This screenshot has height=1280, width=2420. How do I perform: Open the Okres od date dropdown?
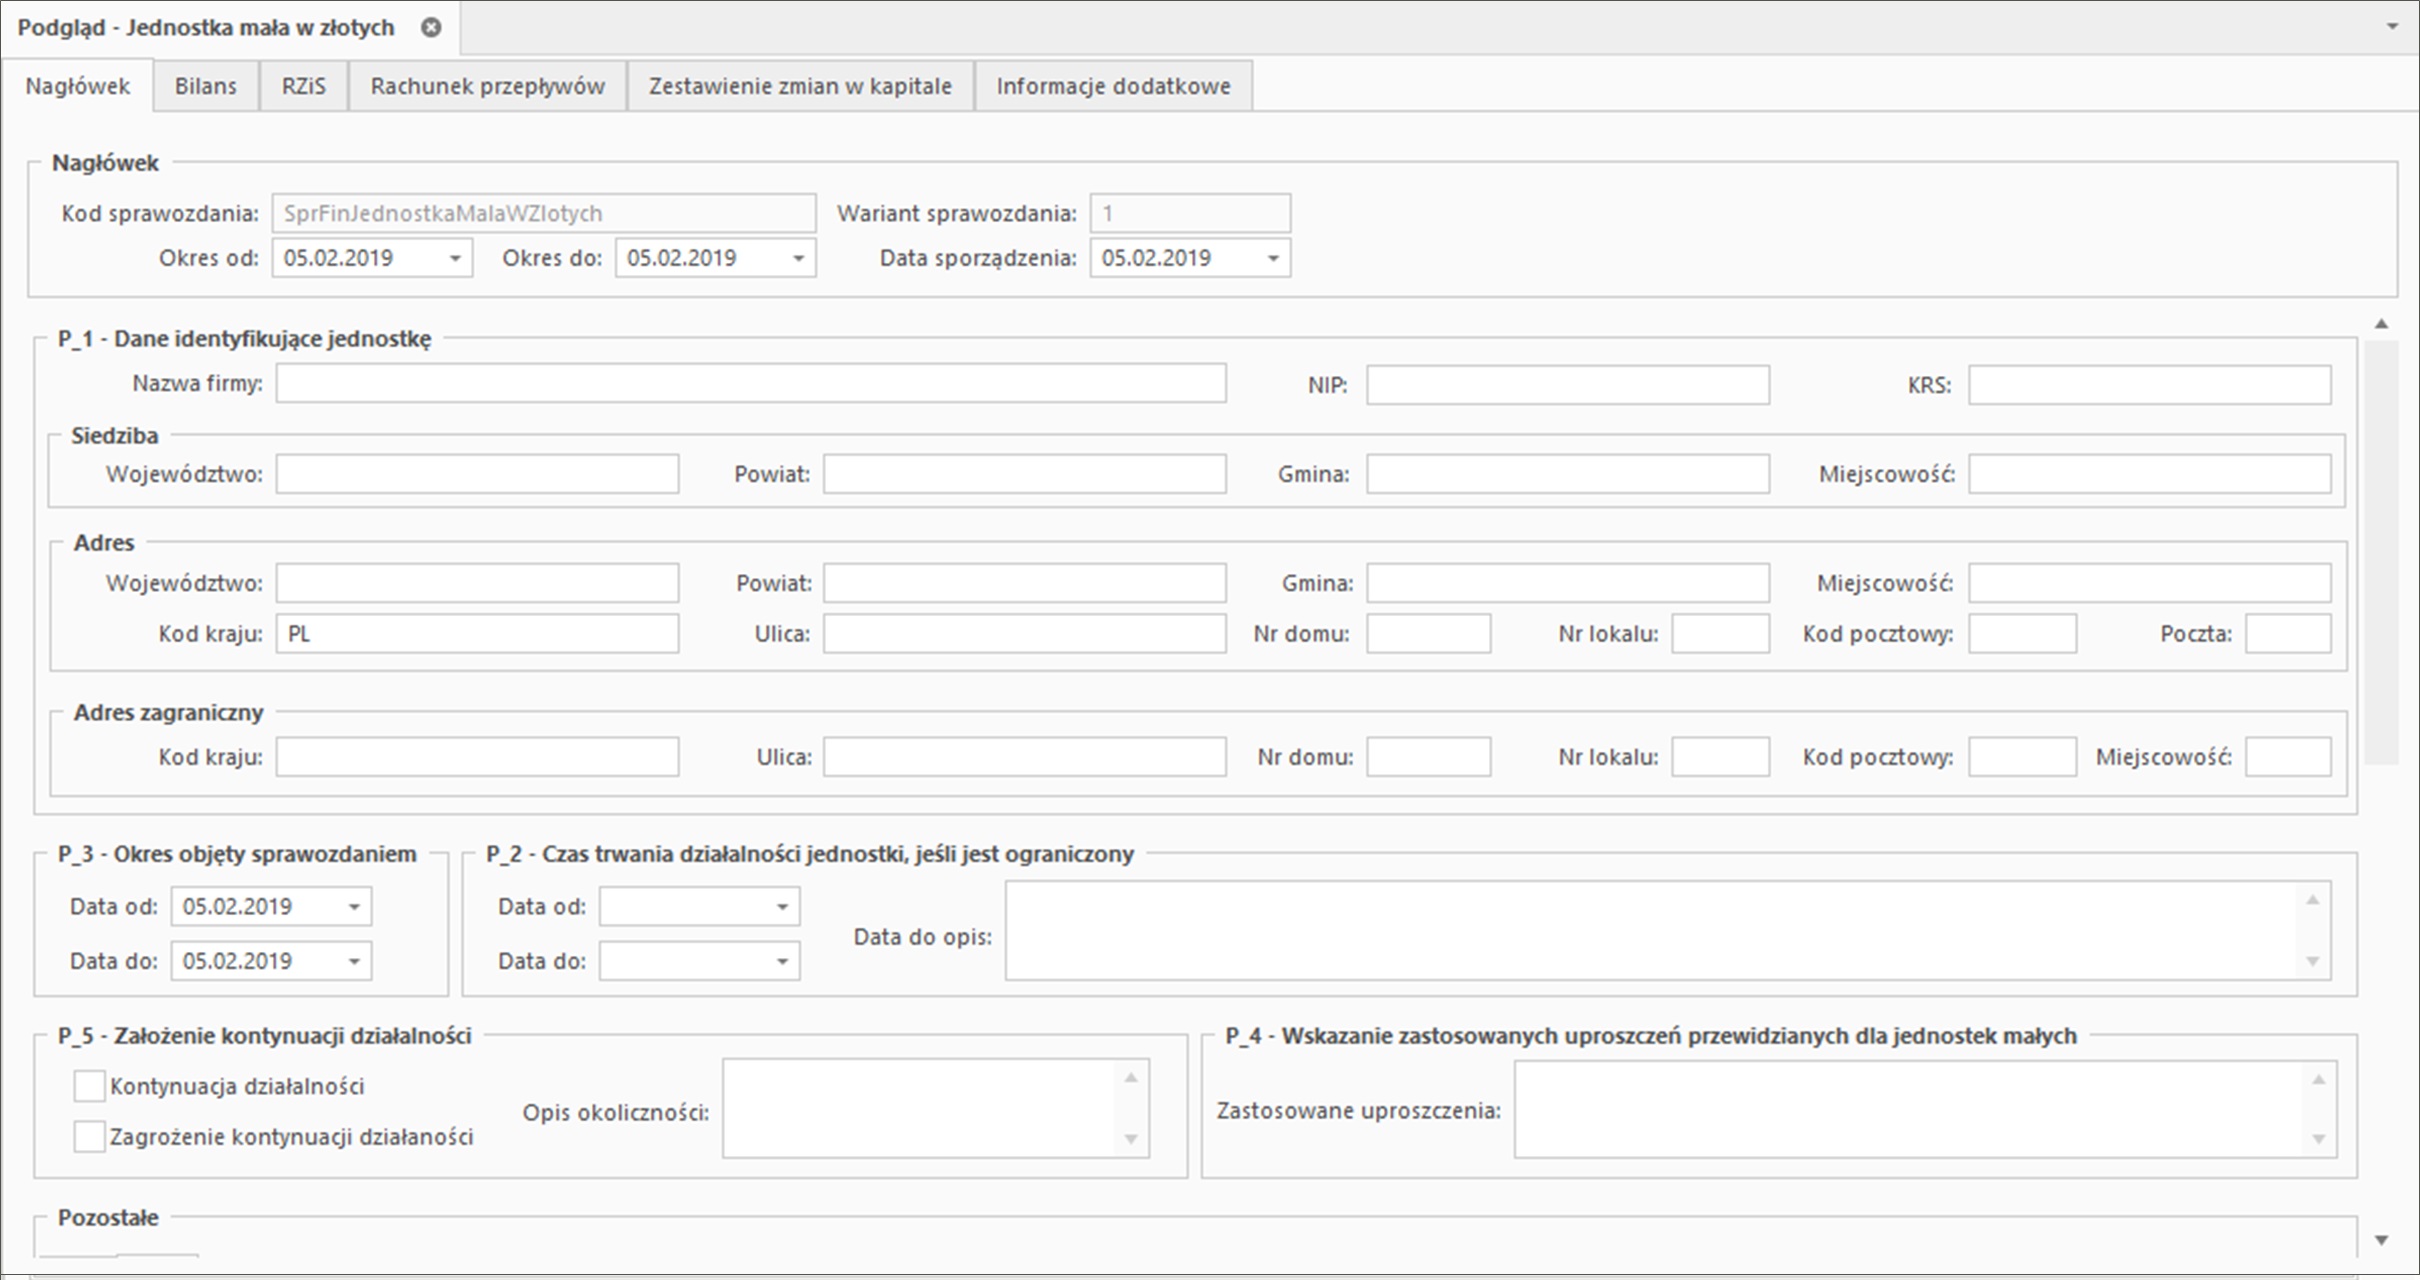(454, 258)
